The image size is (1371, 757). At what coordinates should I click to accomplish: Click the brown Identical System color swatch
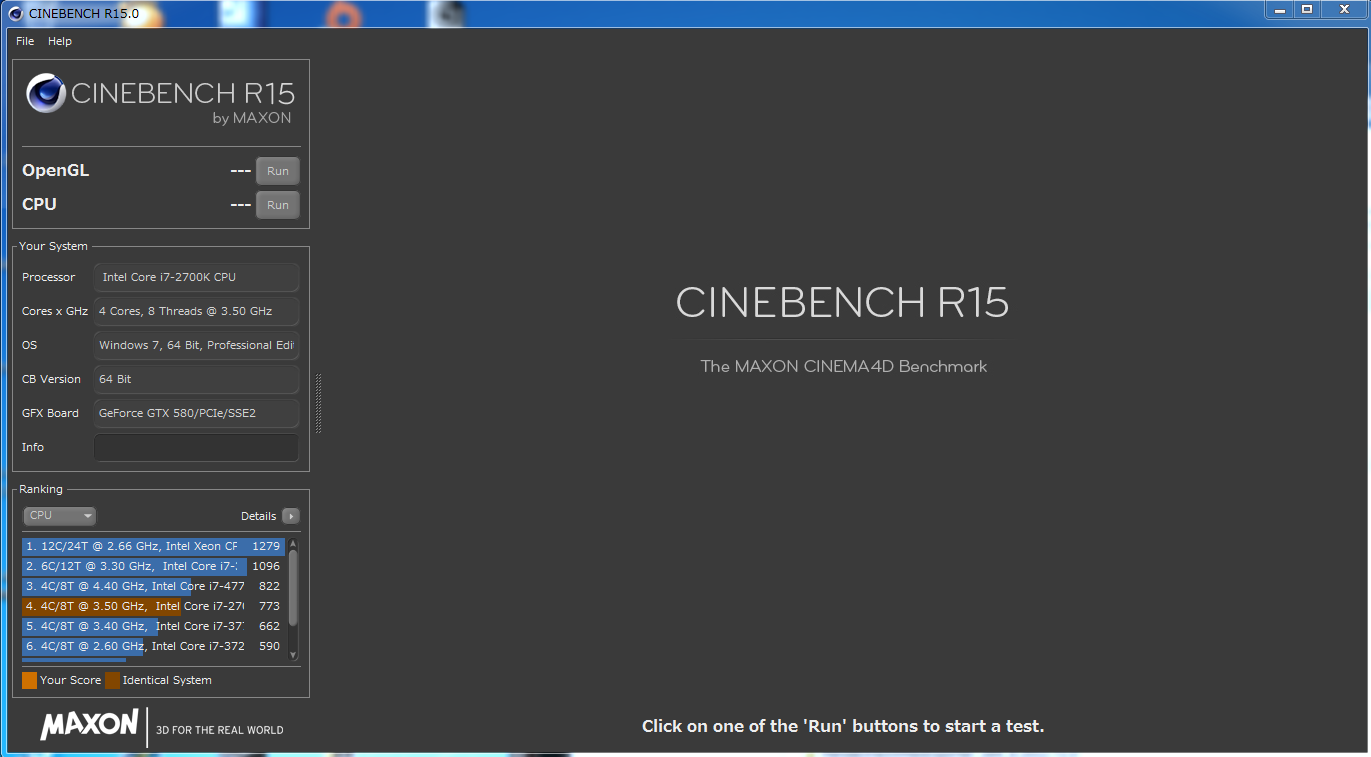(112, 680)
